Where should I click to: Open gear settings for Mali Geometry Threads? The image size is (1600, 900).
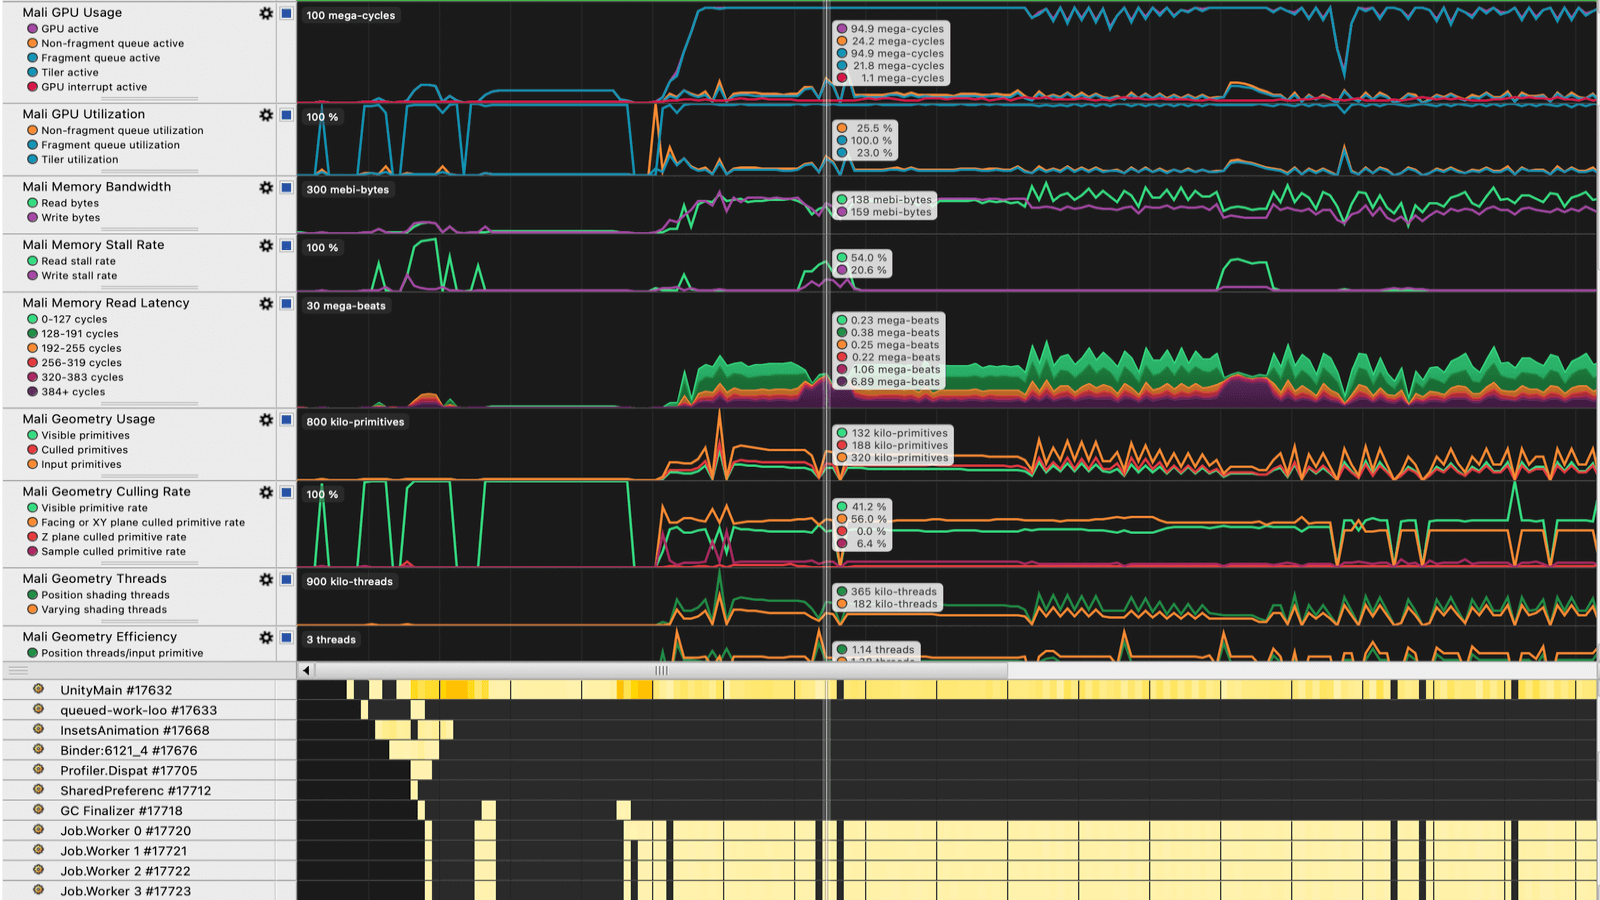(266, 580)
